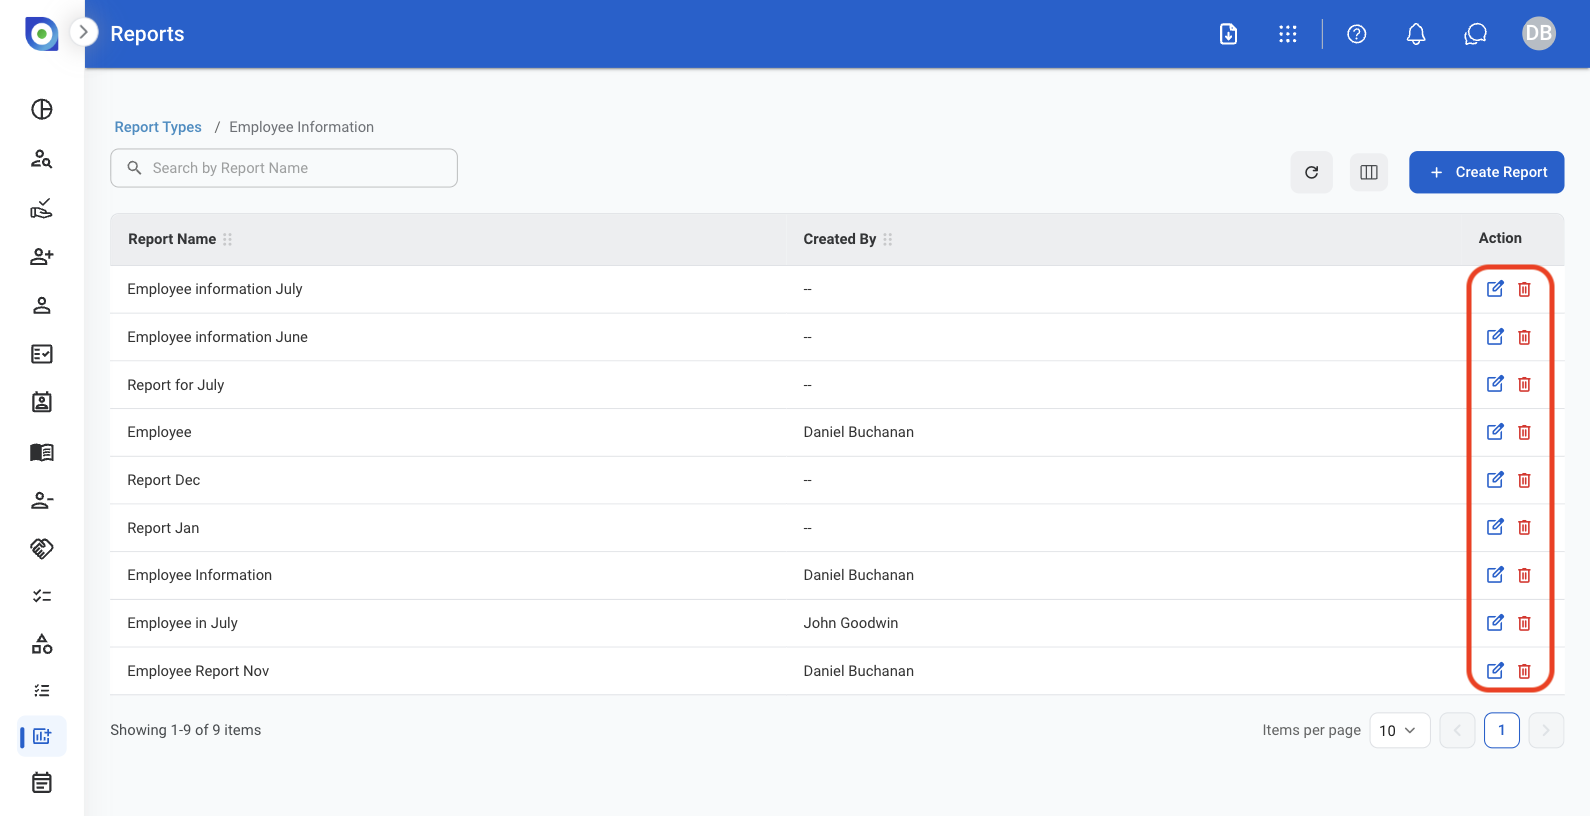Open the ID badge sidebar icon
1590x816 pixels.
click(x=42, y=402)
